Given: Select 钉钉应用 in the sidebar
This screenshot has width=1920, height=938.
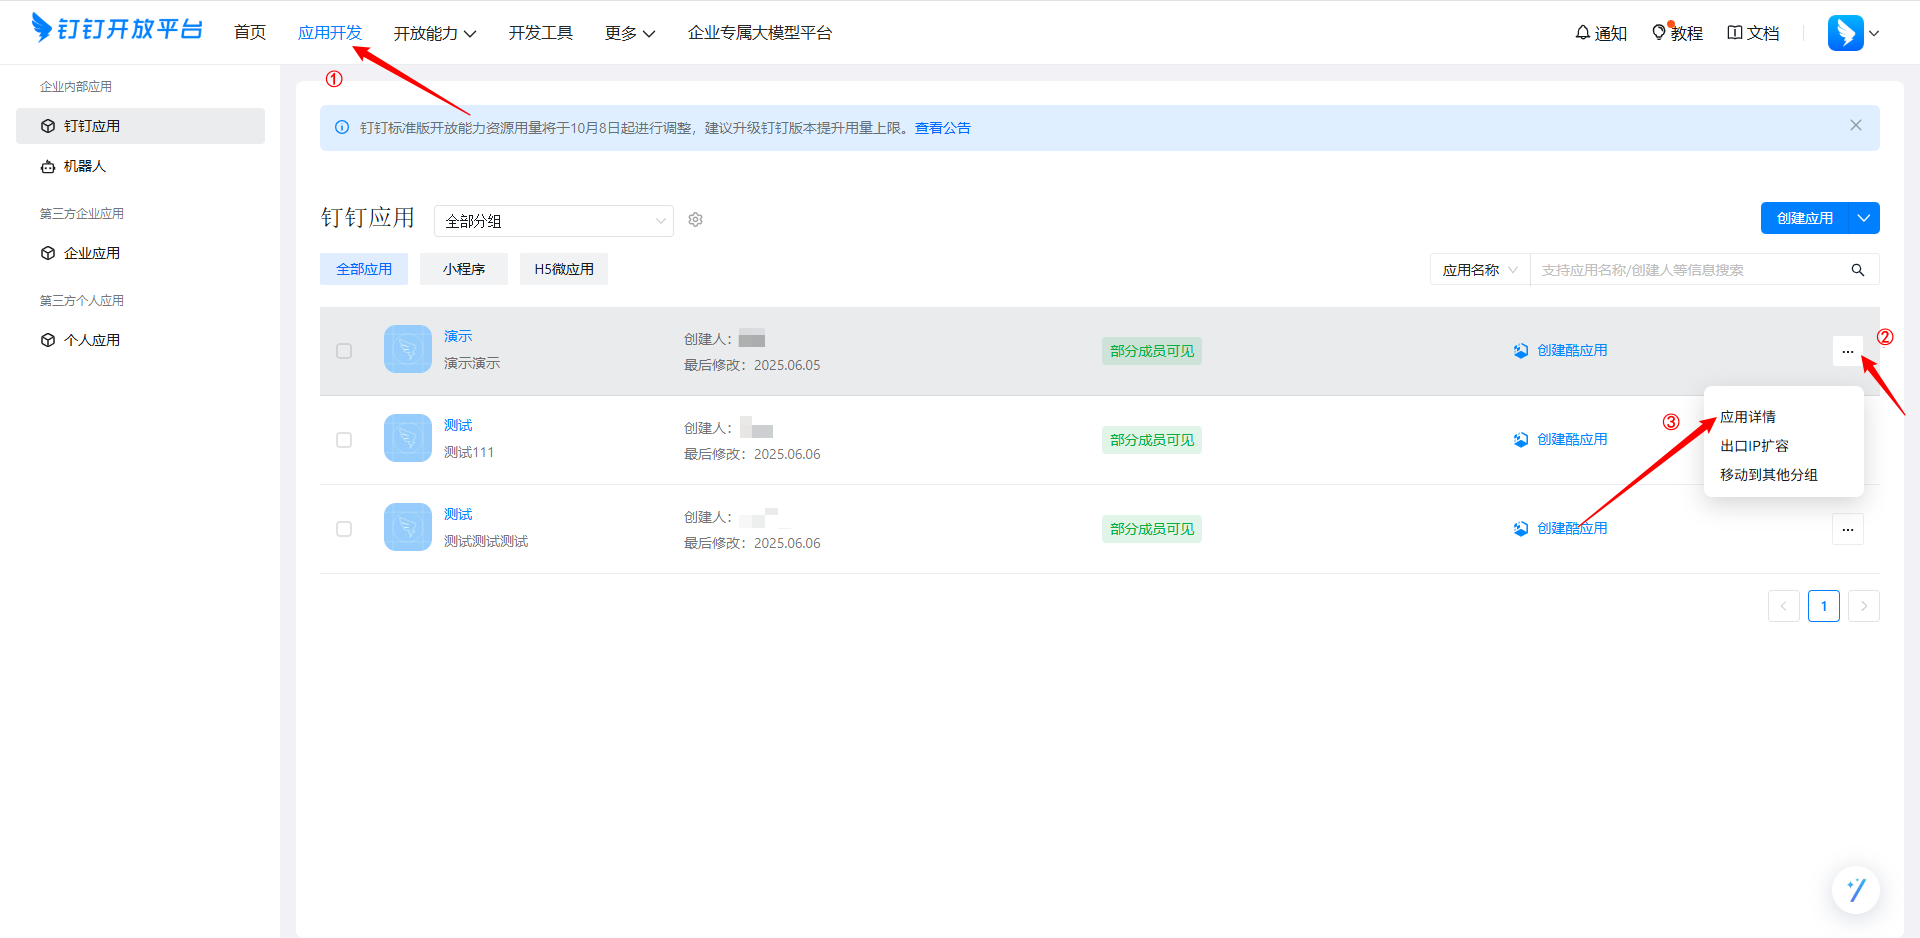Looking at the screenshot, I should [140, 126].
